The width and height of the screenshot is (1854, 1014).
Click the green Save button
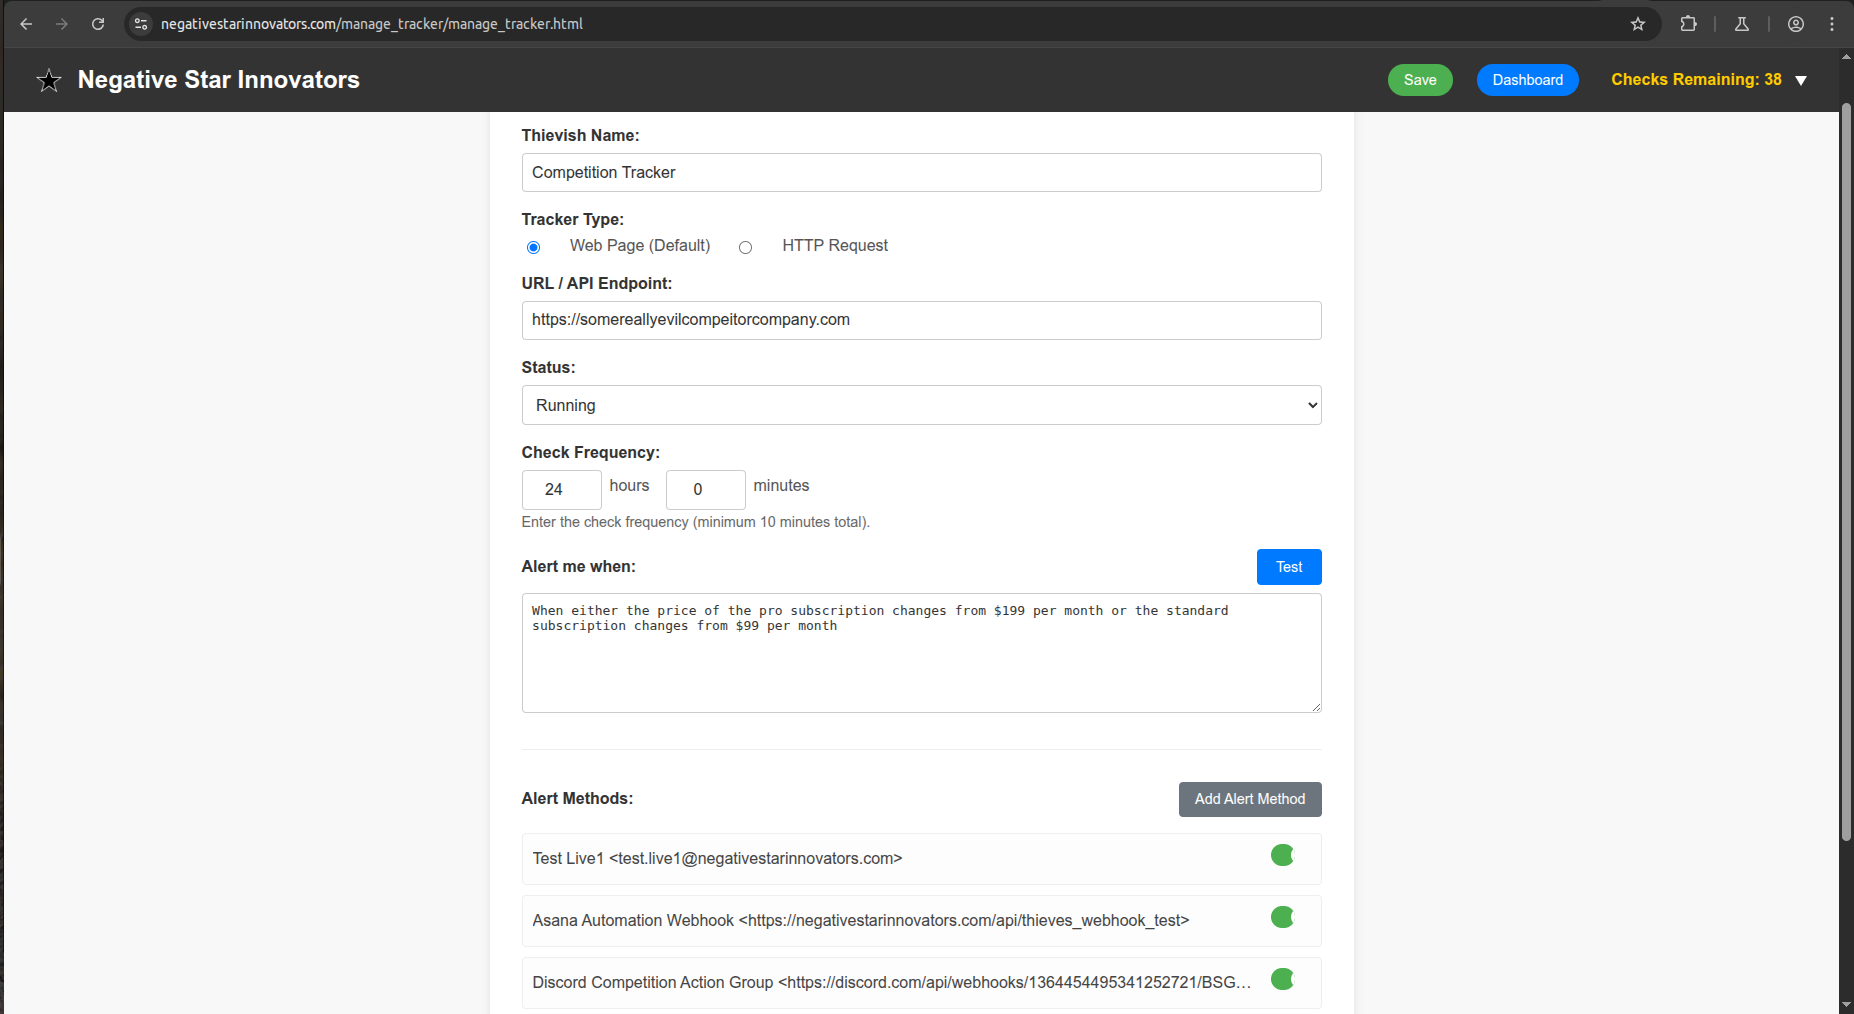click(x=1420, y=80)
